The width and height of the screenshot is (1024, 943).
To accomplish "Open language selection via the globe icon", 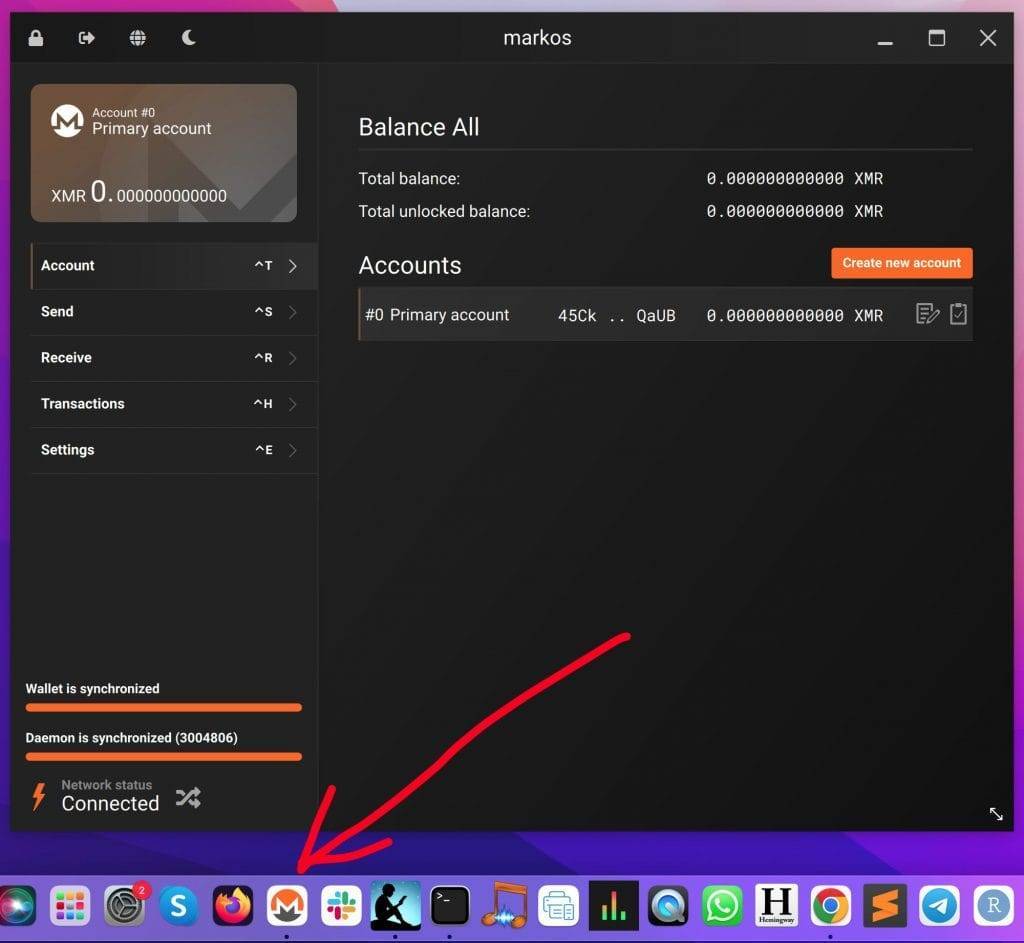I will coord(137,38).
